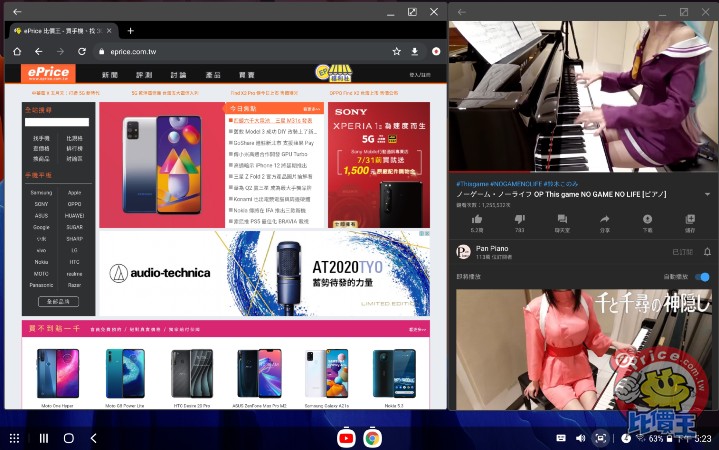This screenshot has width=719, height=450.
Task: Open a new Chrome tab with plus
Action: [x=131, y=31]
